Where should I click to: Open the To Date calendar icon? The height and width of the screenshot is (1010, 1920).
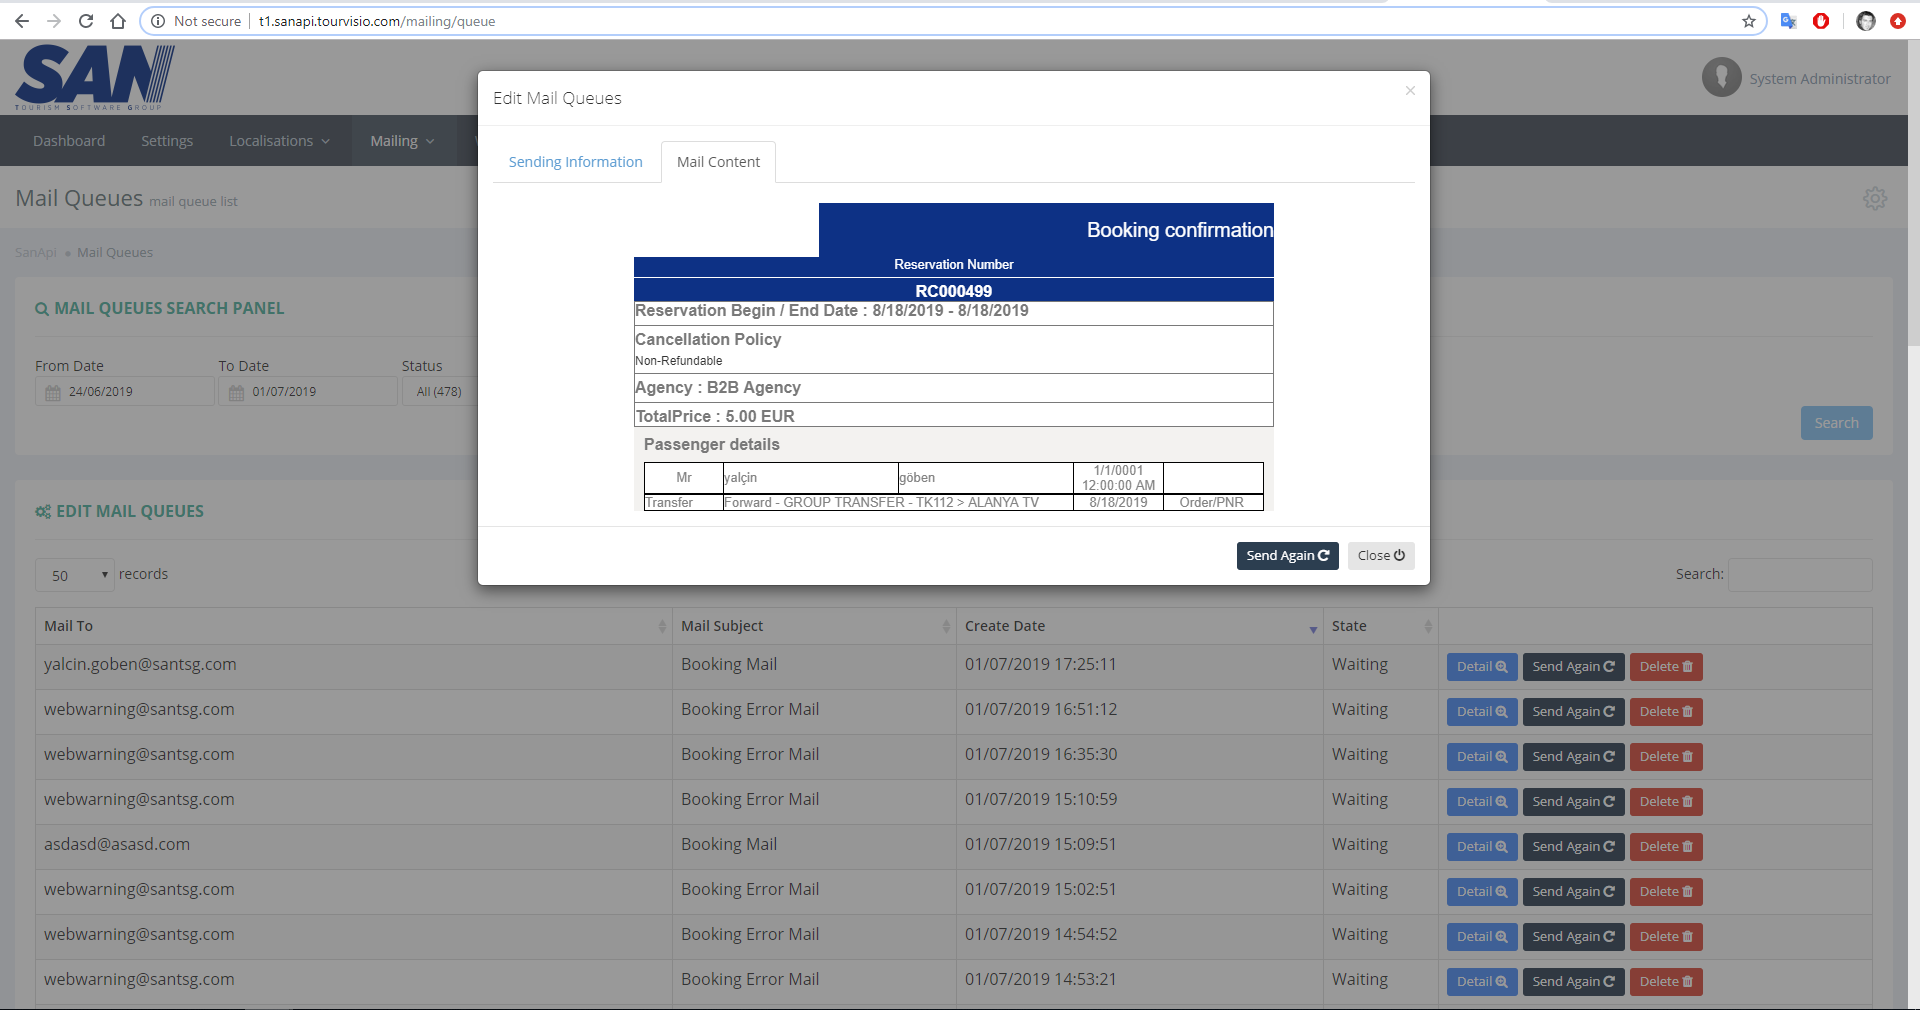click(236, 392)
